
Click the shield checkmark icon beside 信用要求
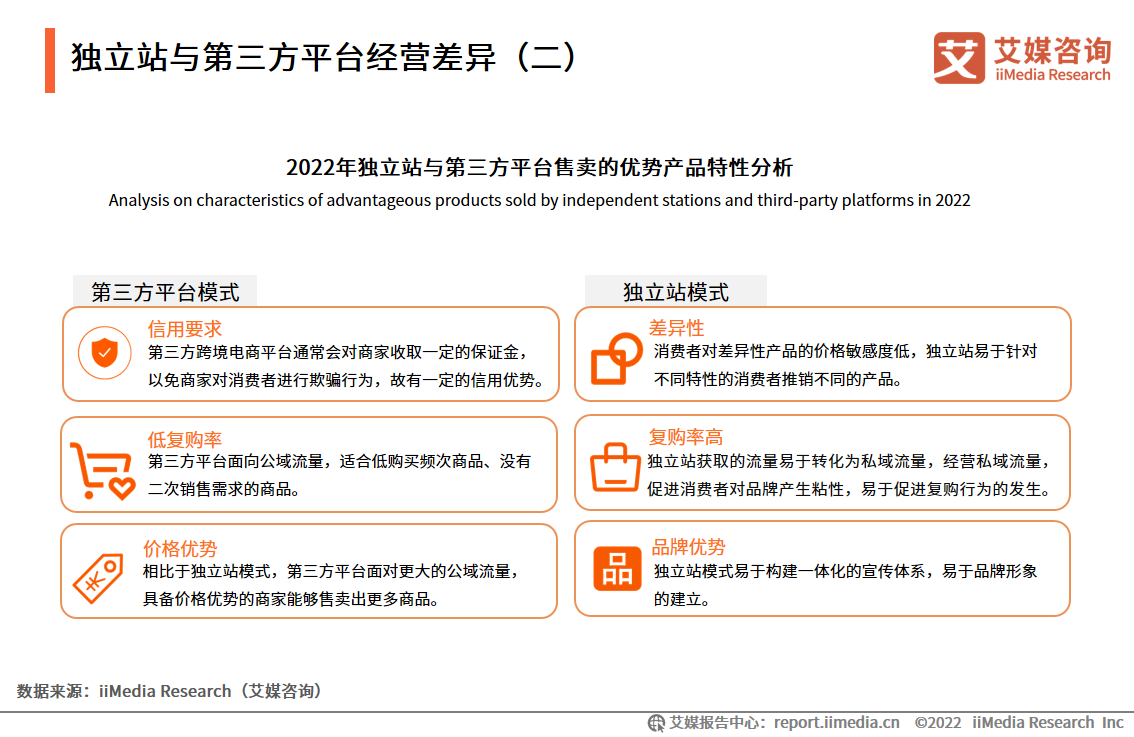pos(105,353)
